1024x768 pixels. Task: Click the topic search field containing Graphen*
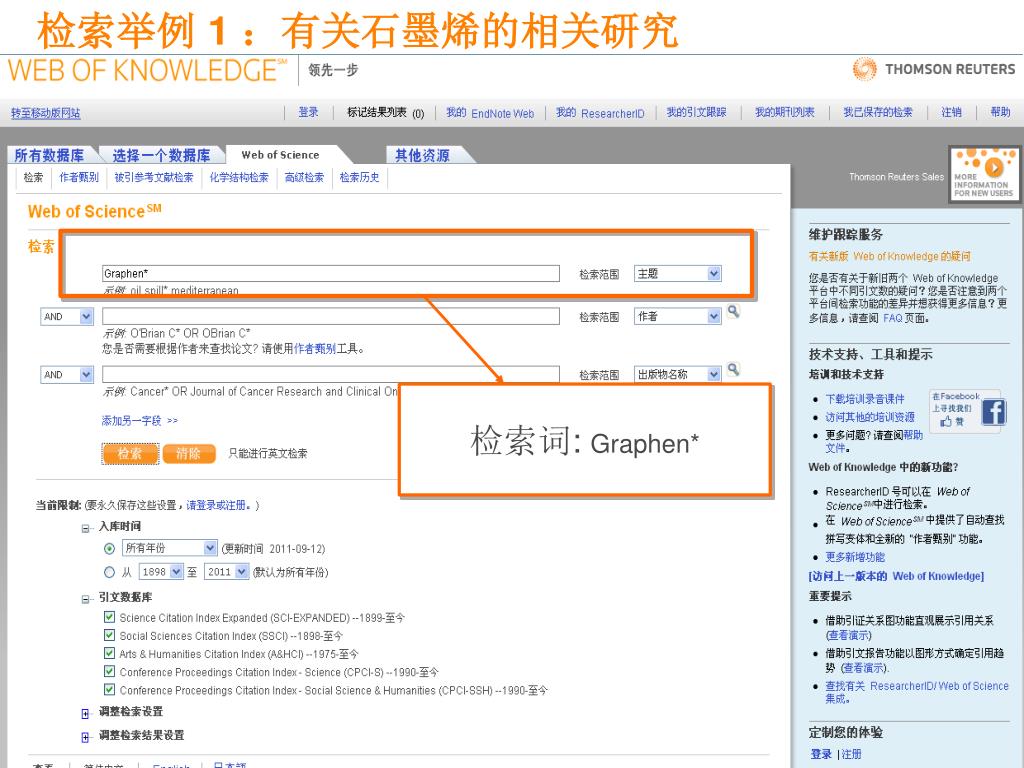330,274
